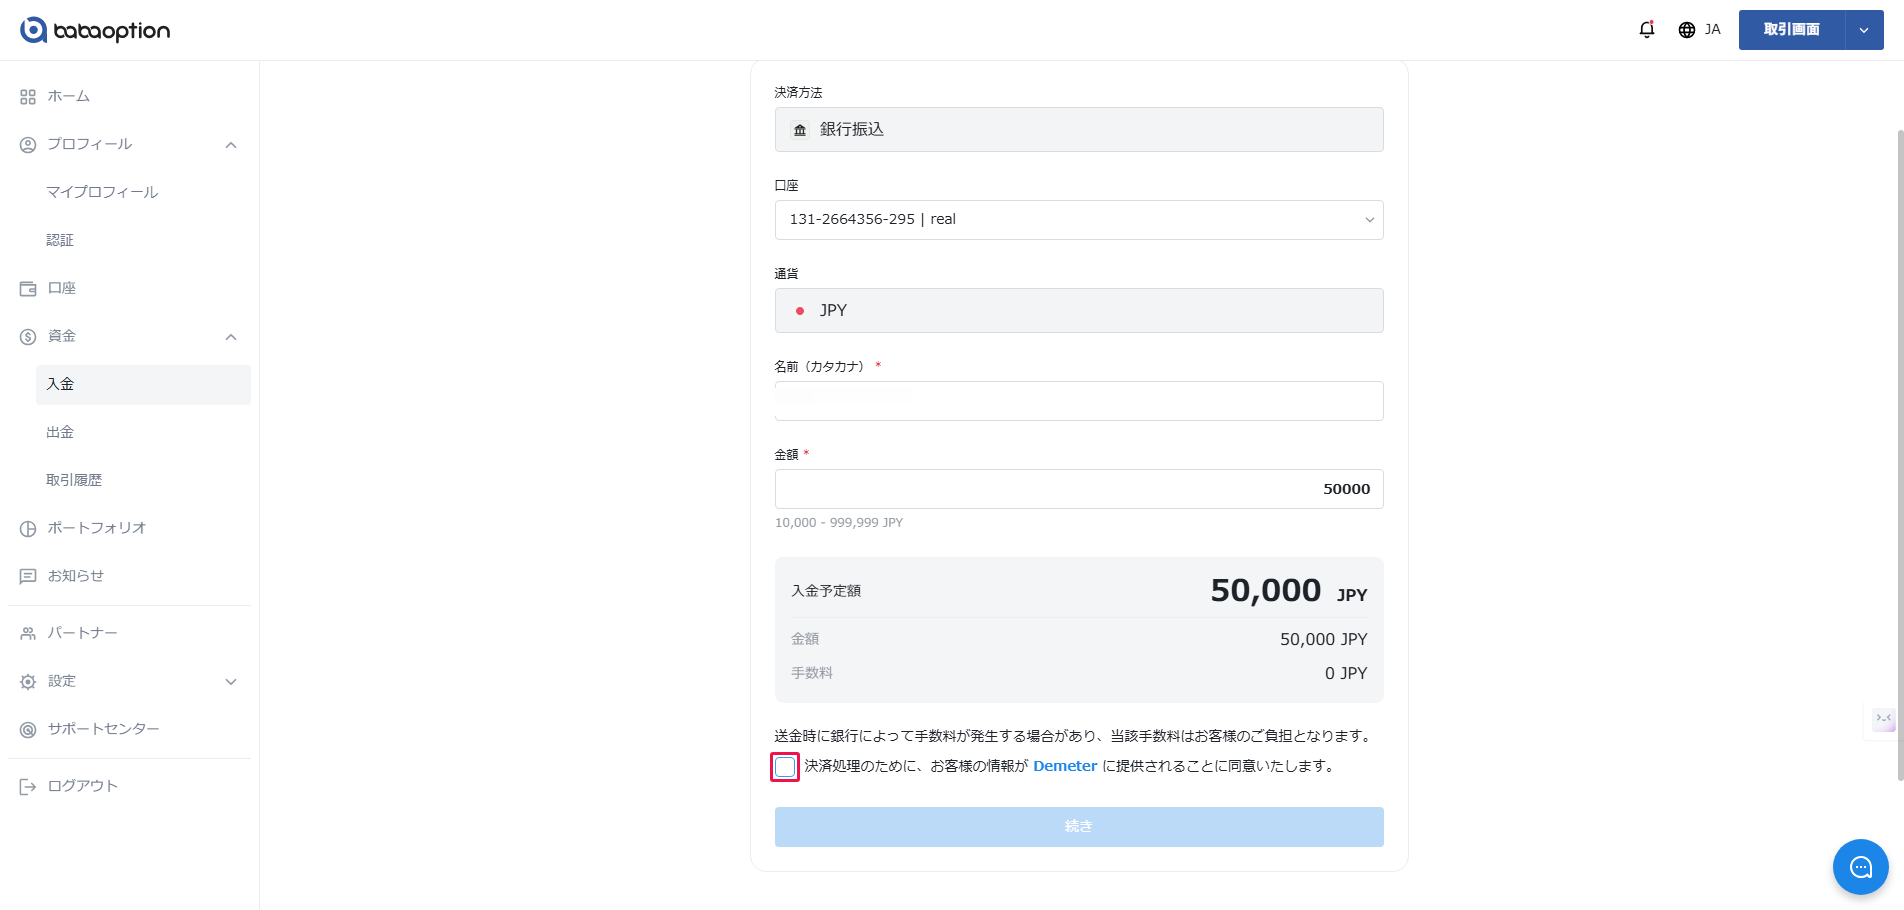Screen dimensions: 1904x910
Task: Click the 名前 (カタカナ) input field
Action: [1078, 401]
